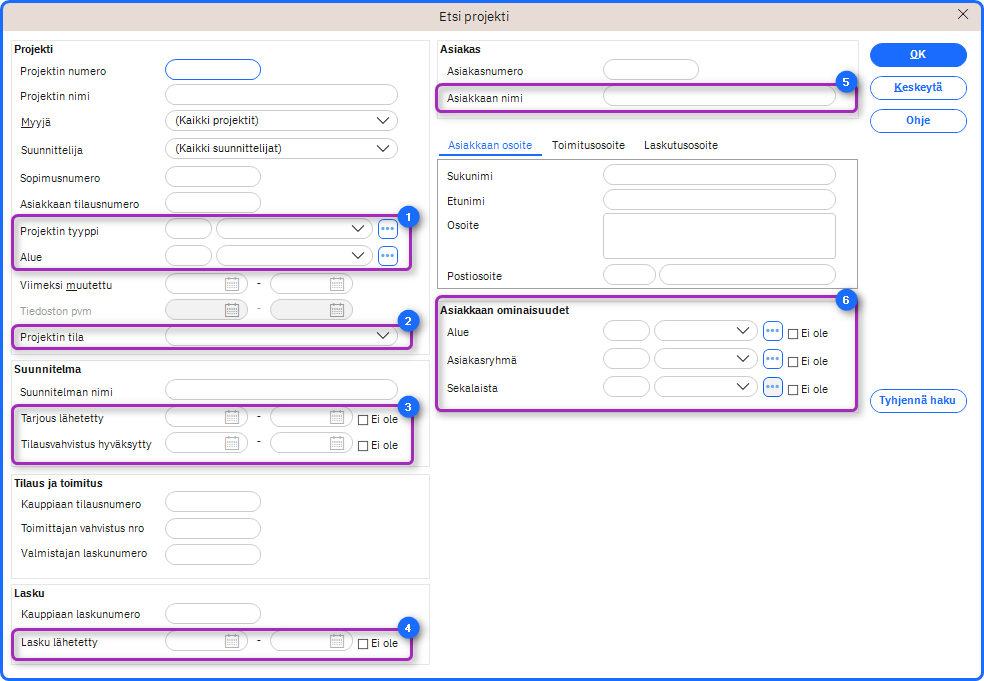Viewport: 984px width, 681px height.
Task: Open calendar for Tilausvahvistus hyväksytty end date
Action: point(337,443)
